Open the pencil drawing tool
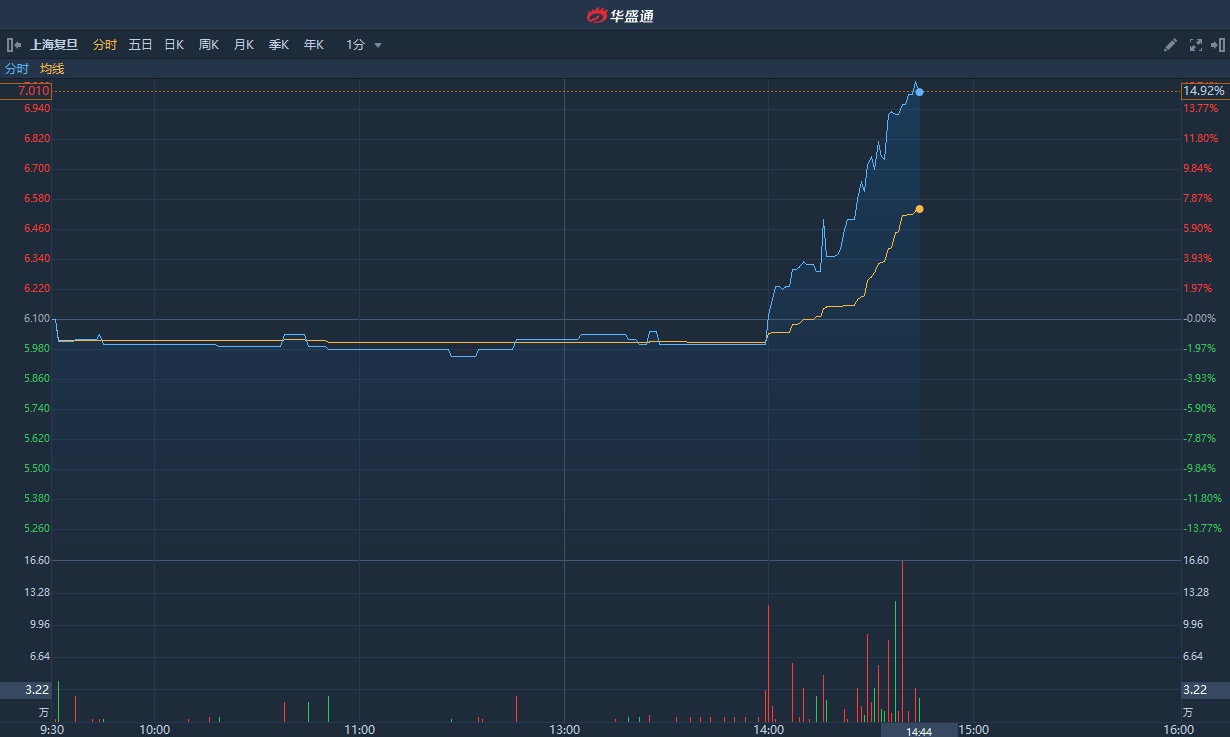 [x=1171, y=45]
